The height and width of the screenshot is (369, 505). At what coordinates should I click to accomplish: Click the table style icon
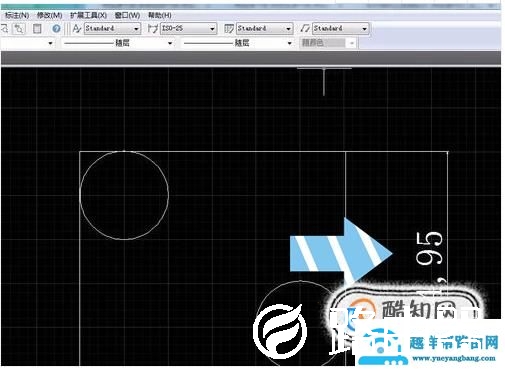tap(229, 29)
